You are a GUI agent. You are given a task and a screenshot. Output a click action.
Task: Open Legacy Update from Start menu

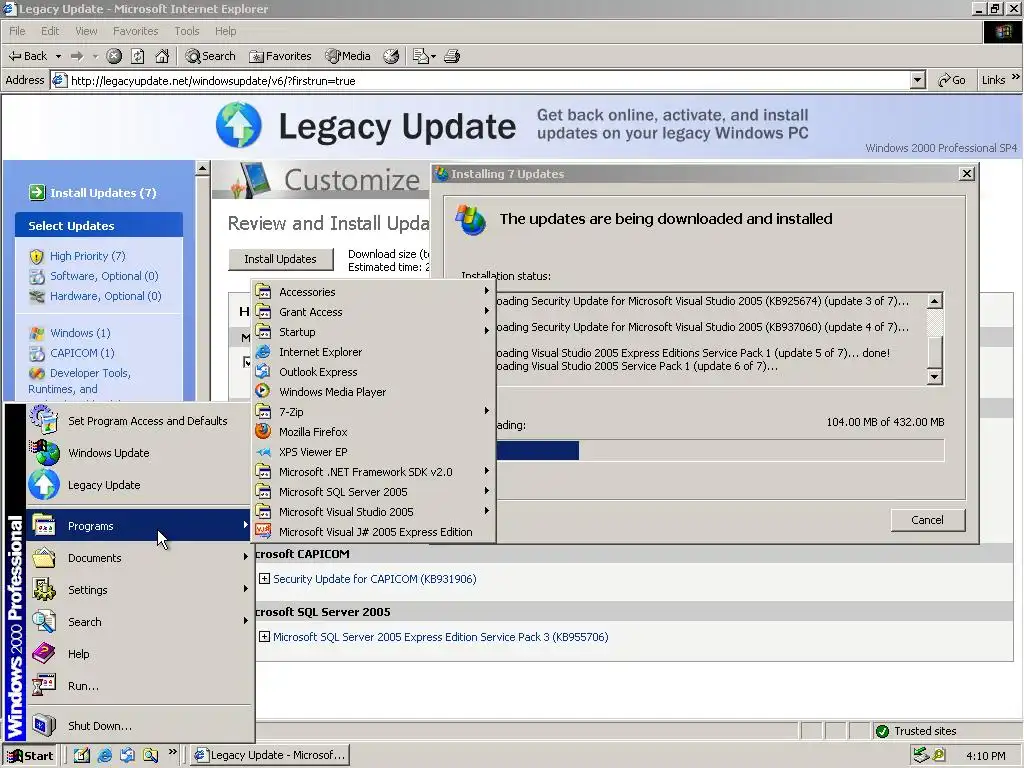click(138, 485)
